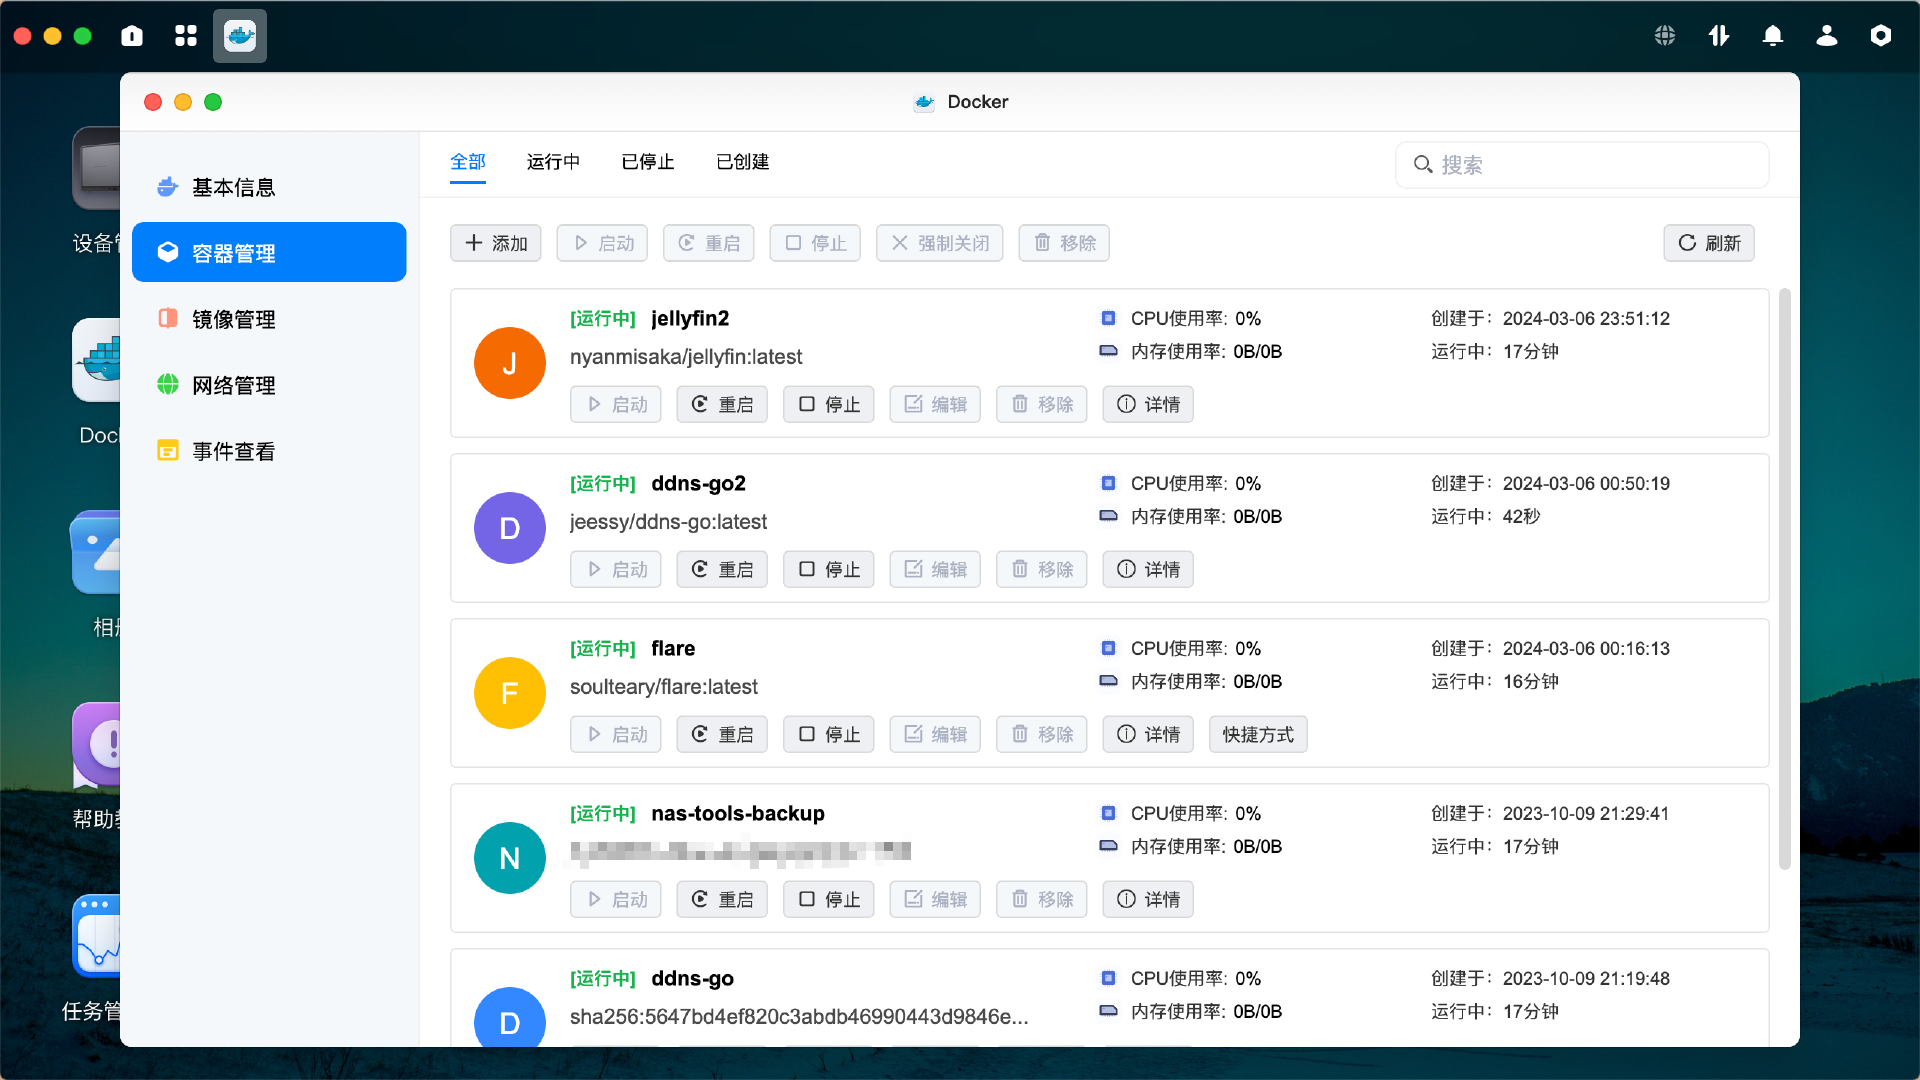This screenshot has height=1080, width=1920.
Task: Click the container search input field
Action: coord(1582,165)
